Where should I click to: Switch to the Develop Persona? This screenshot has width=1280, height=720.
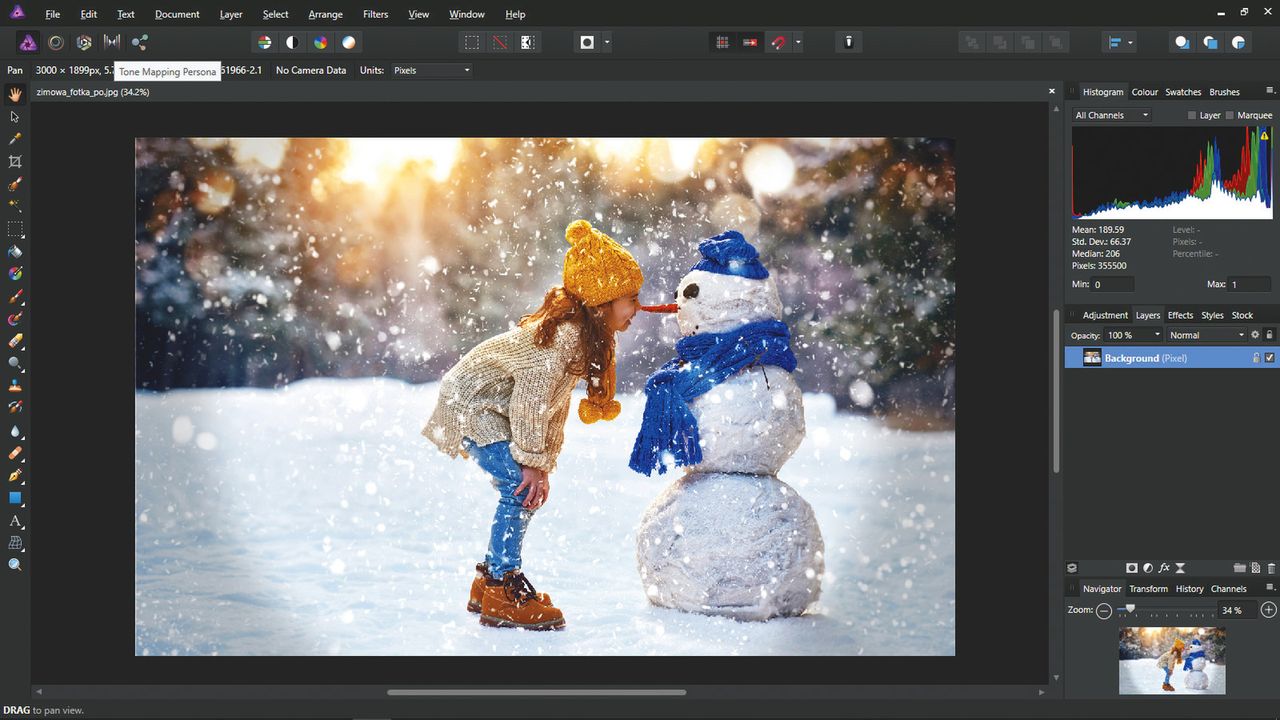84,42
